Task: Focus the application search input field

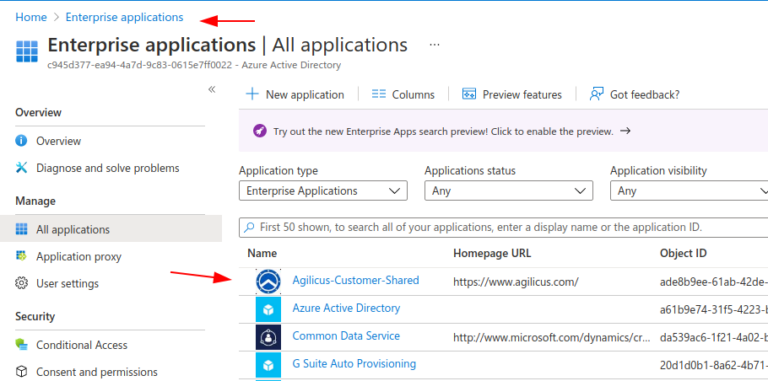Action: click(504, 228)
